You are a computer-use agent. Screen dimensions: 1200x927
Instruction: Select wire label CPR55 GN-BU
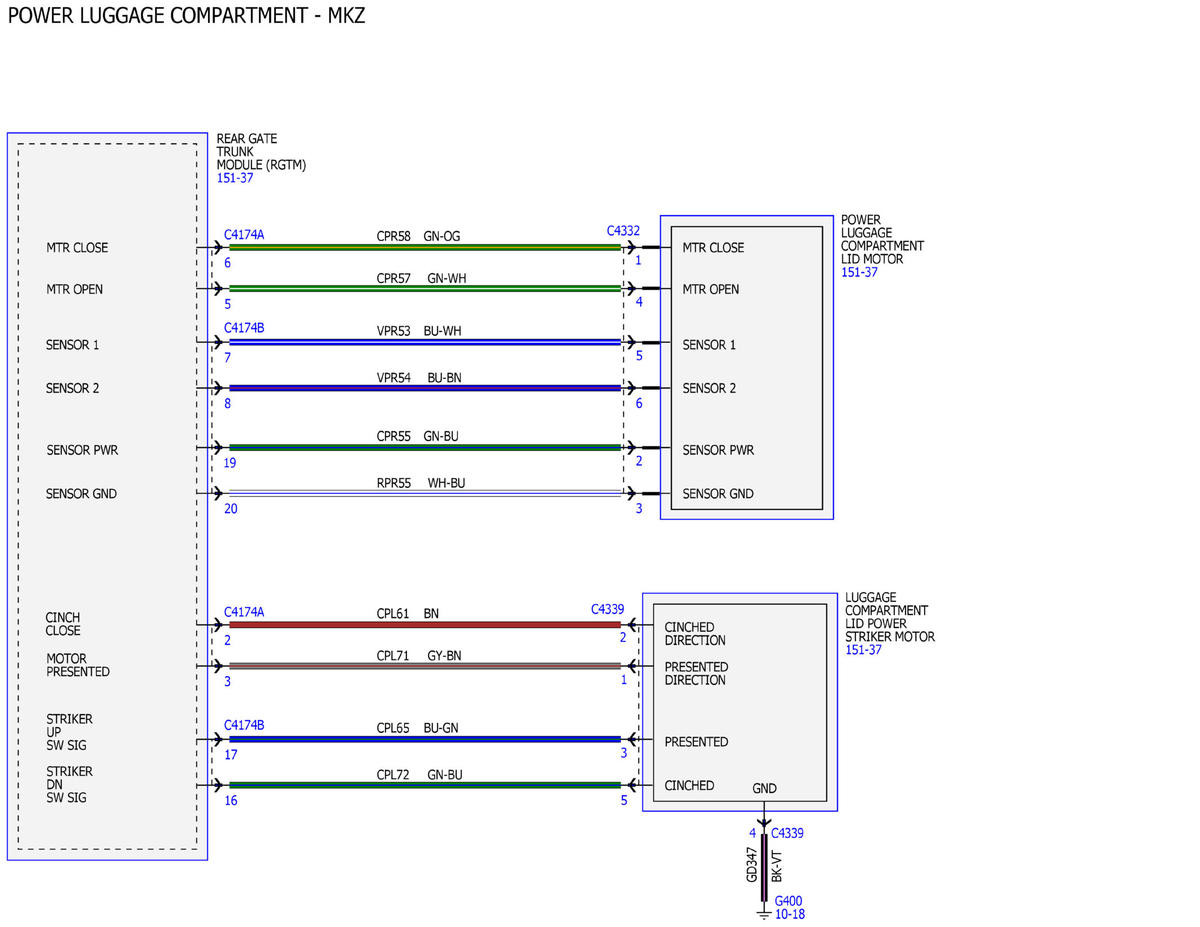tap(417, 437)
